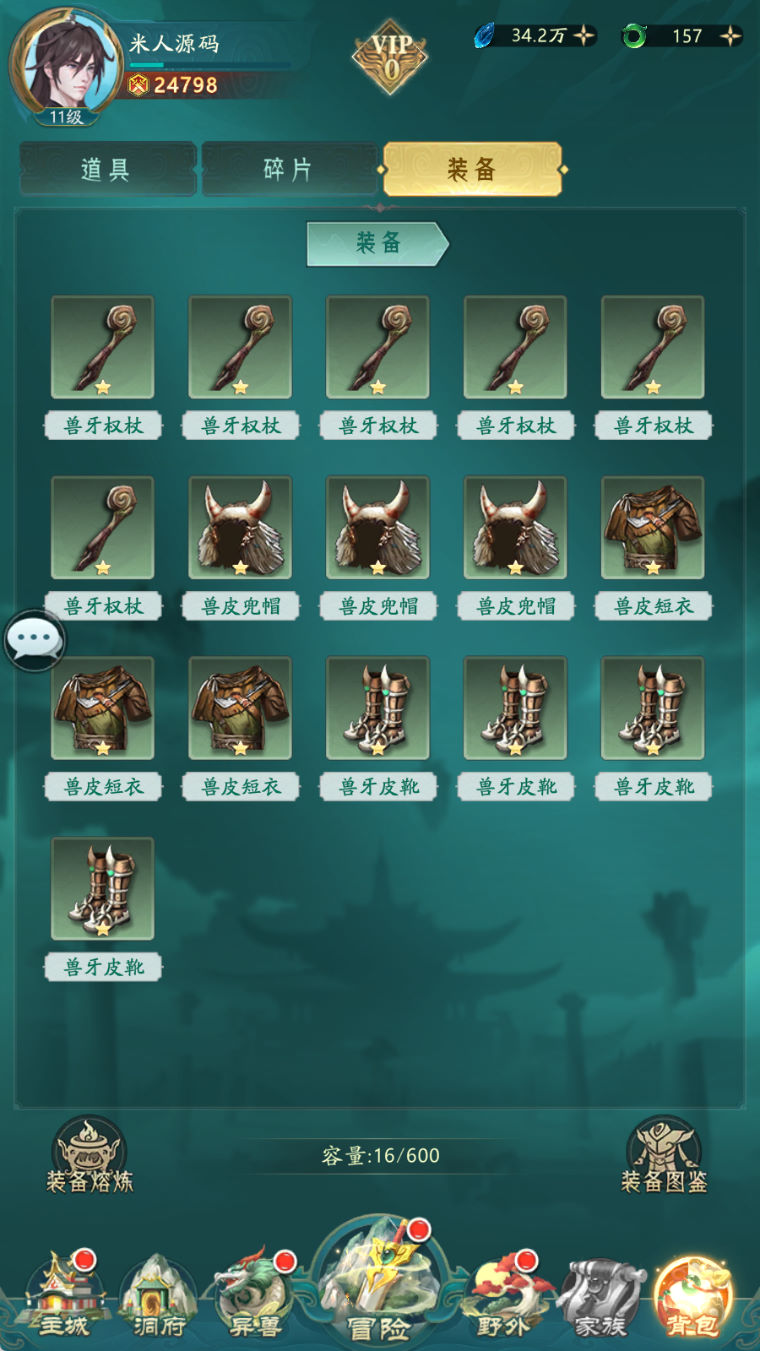The width and height of the screenshot is (760, 1351).
Task: Open the 装备图鉴 armor catalog icon
Action: (664, 1155)
